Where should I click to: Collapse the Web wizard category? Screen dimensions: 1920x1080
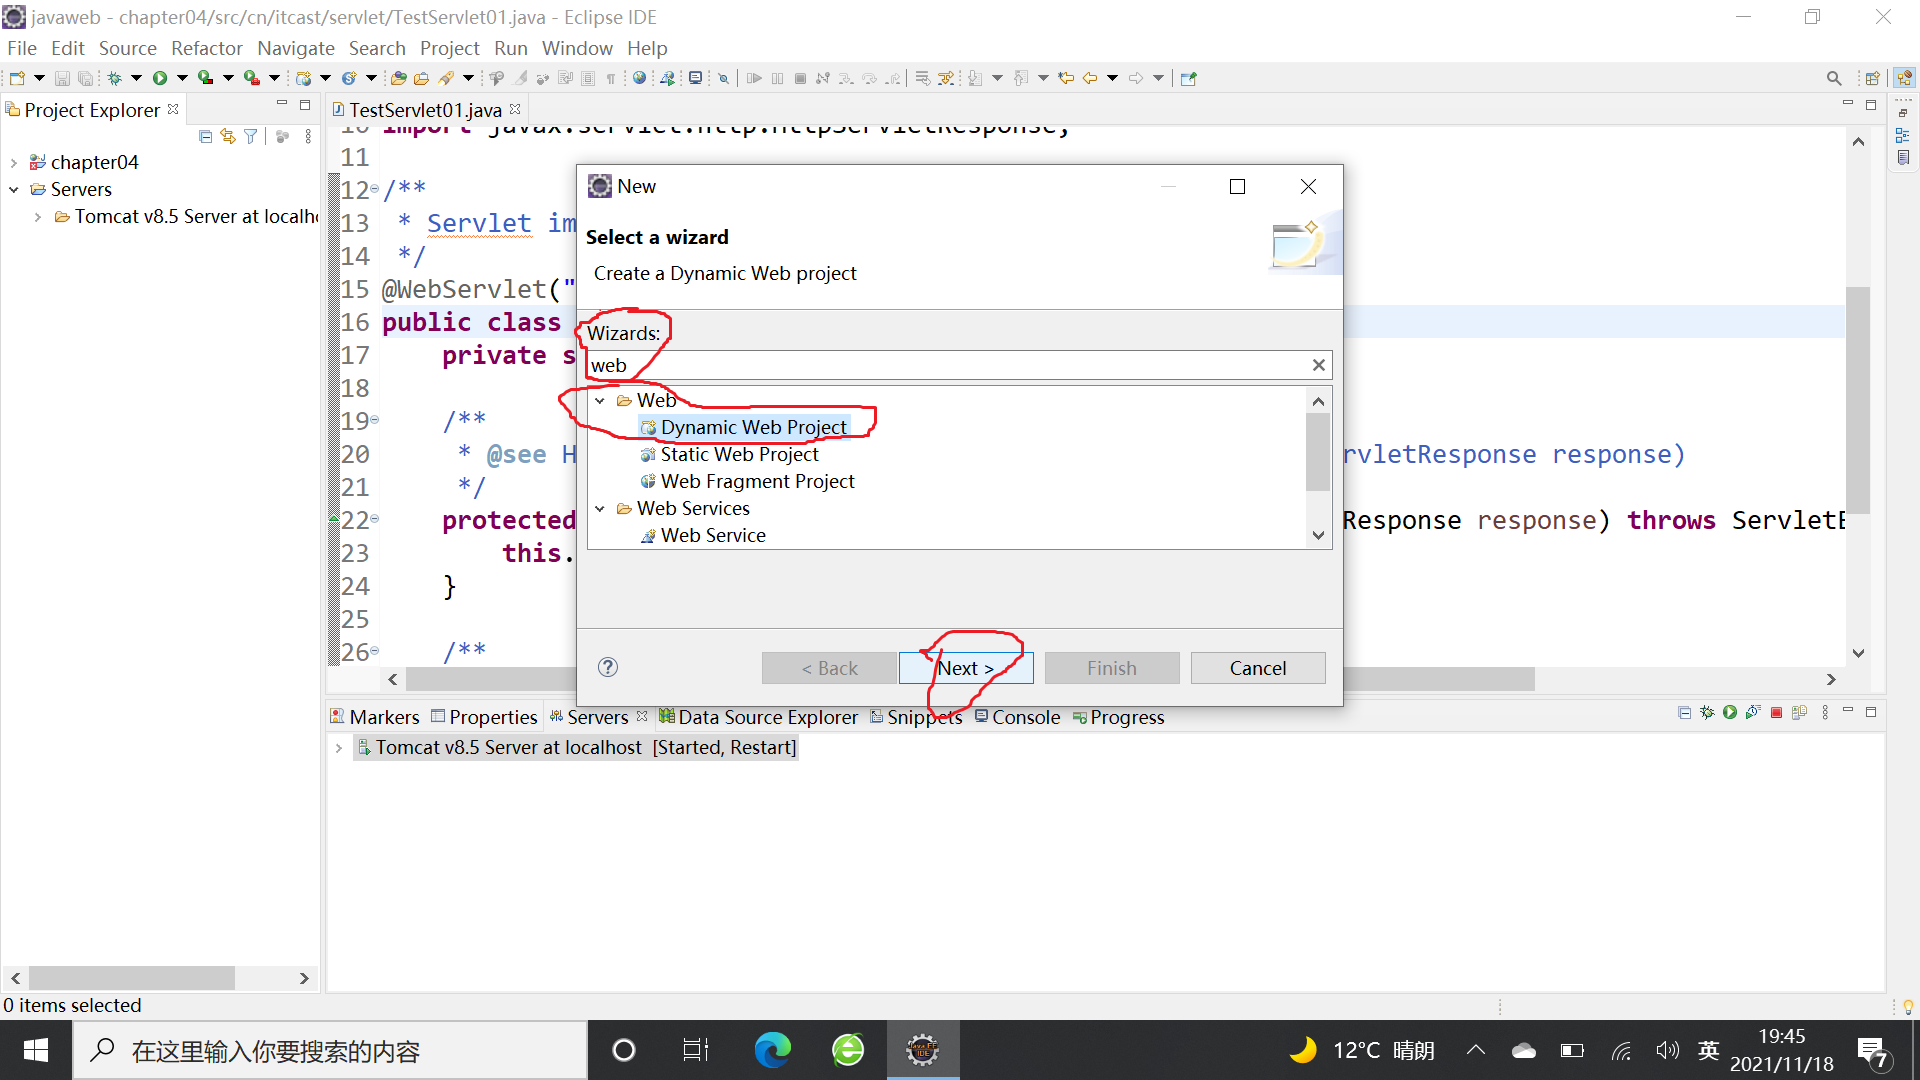point(600,401)
